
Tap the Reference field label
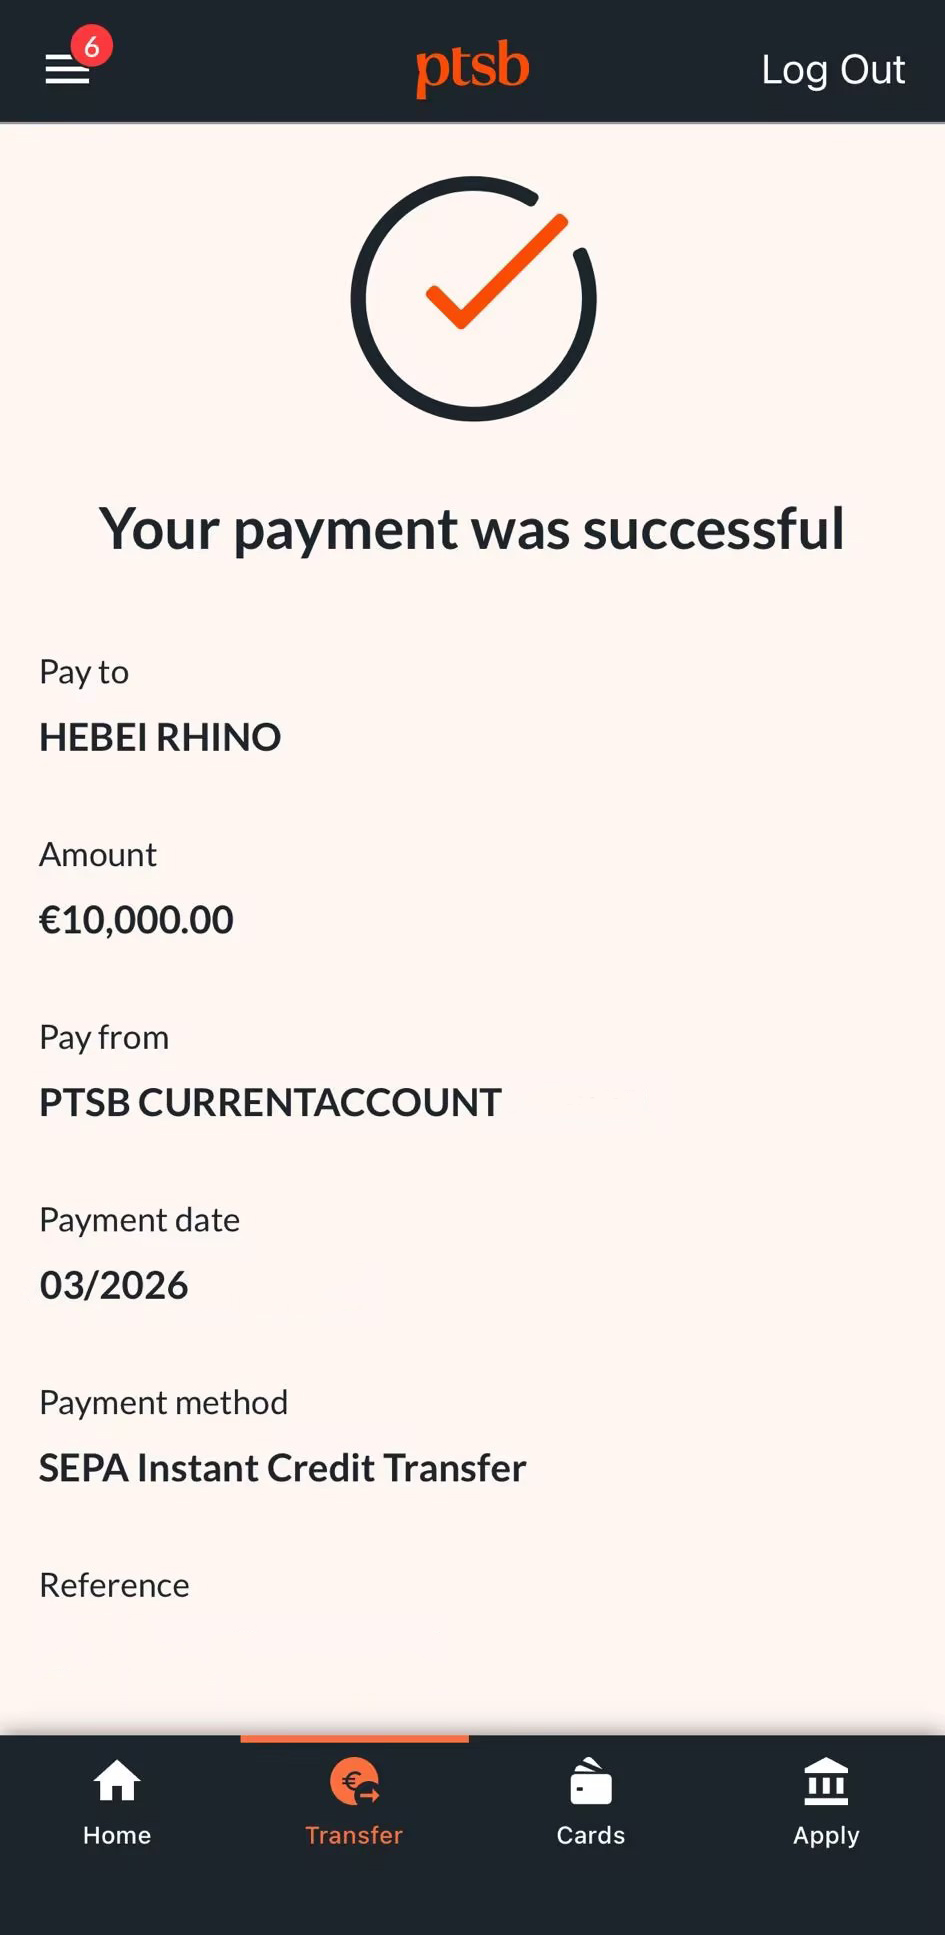[114, 1585]
